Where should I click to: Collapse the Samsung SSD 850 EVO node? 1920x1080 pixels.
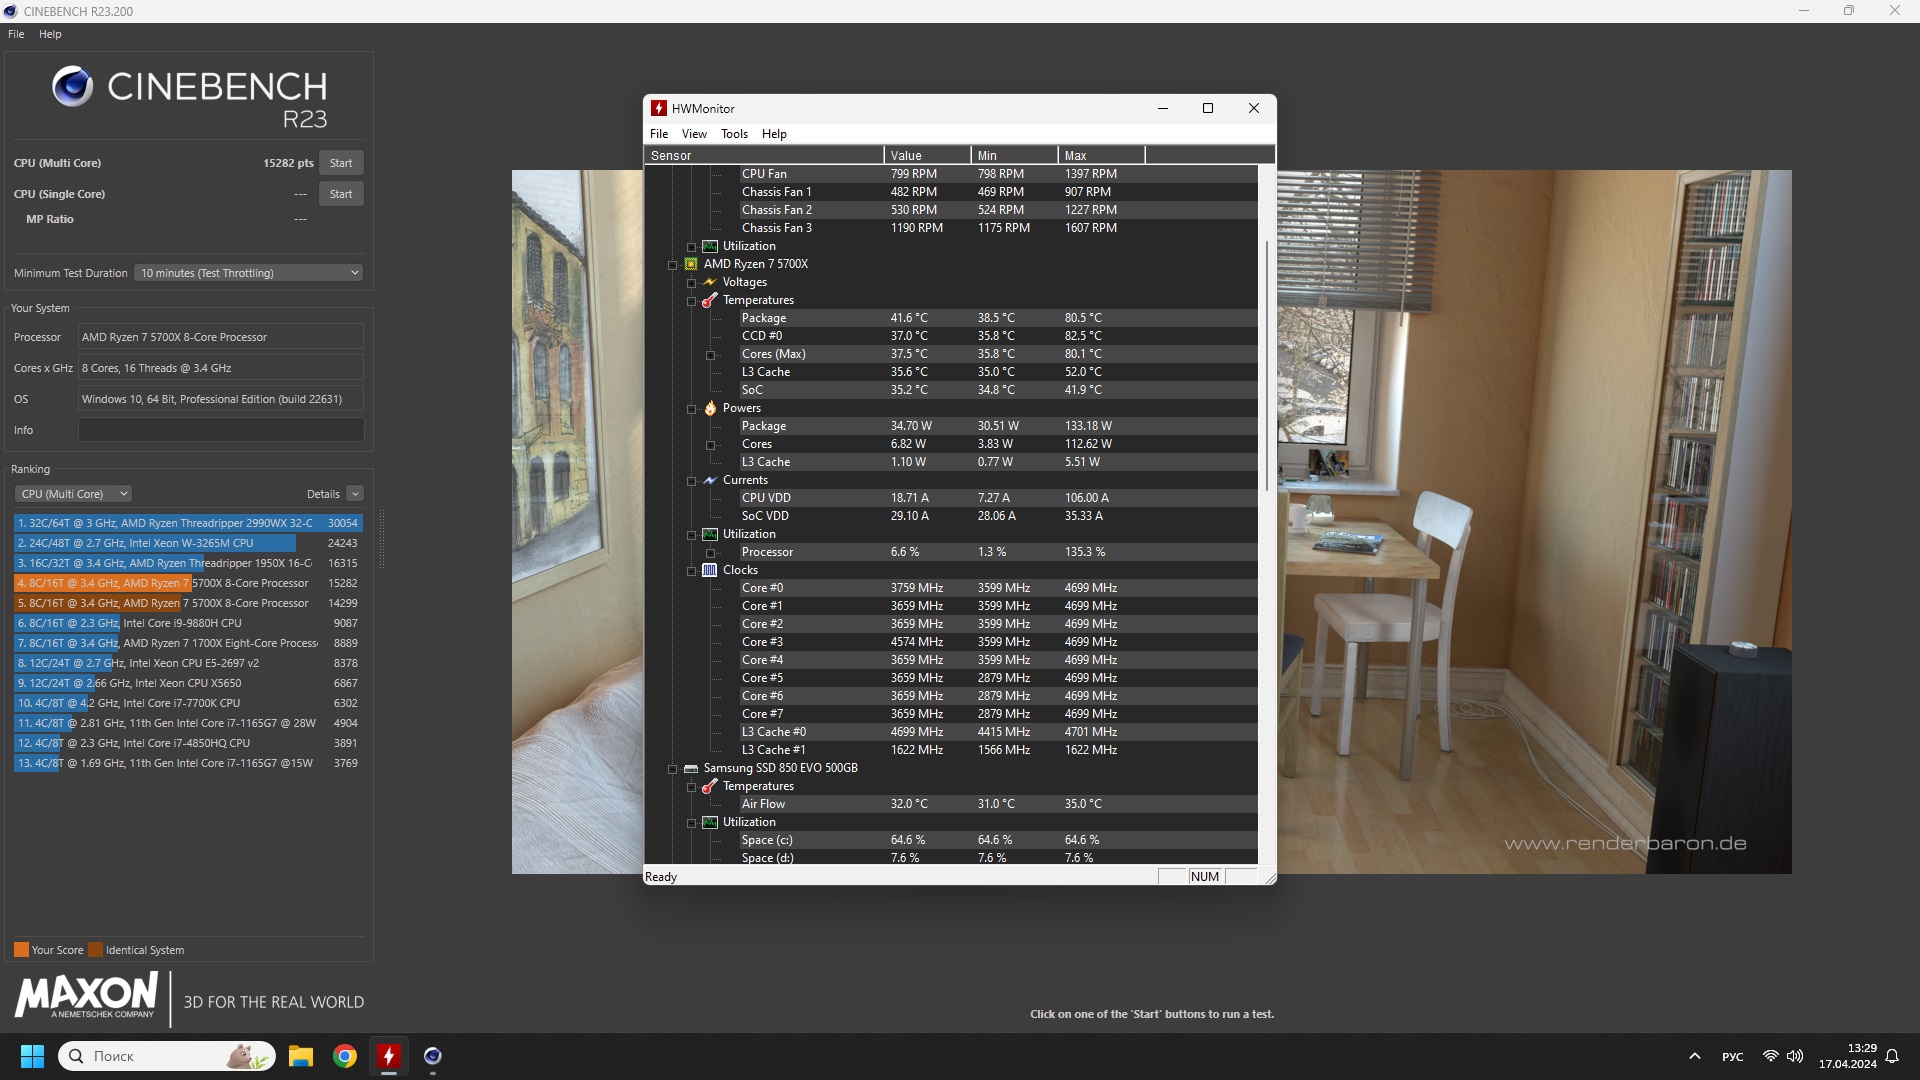pos(673,769)
